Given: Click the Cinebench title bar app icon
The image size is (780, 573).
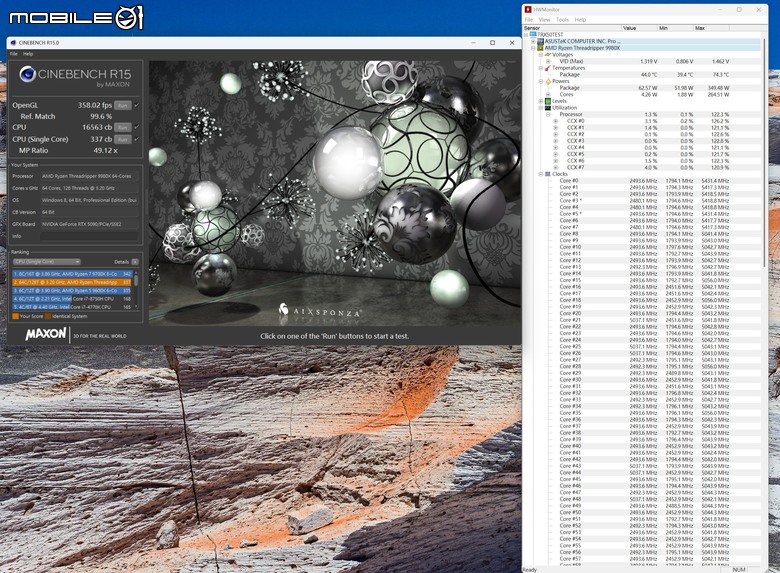Looking at the screenshot, I should click(x=13, y=43).
